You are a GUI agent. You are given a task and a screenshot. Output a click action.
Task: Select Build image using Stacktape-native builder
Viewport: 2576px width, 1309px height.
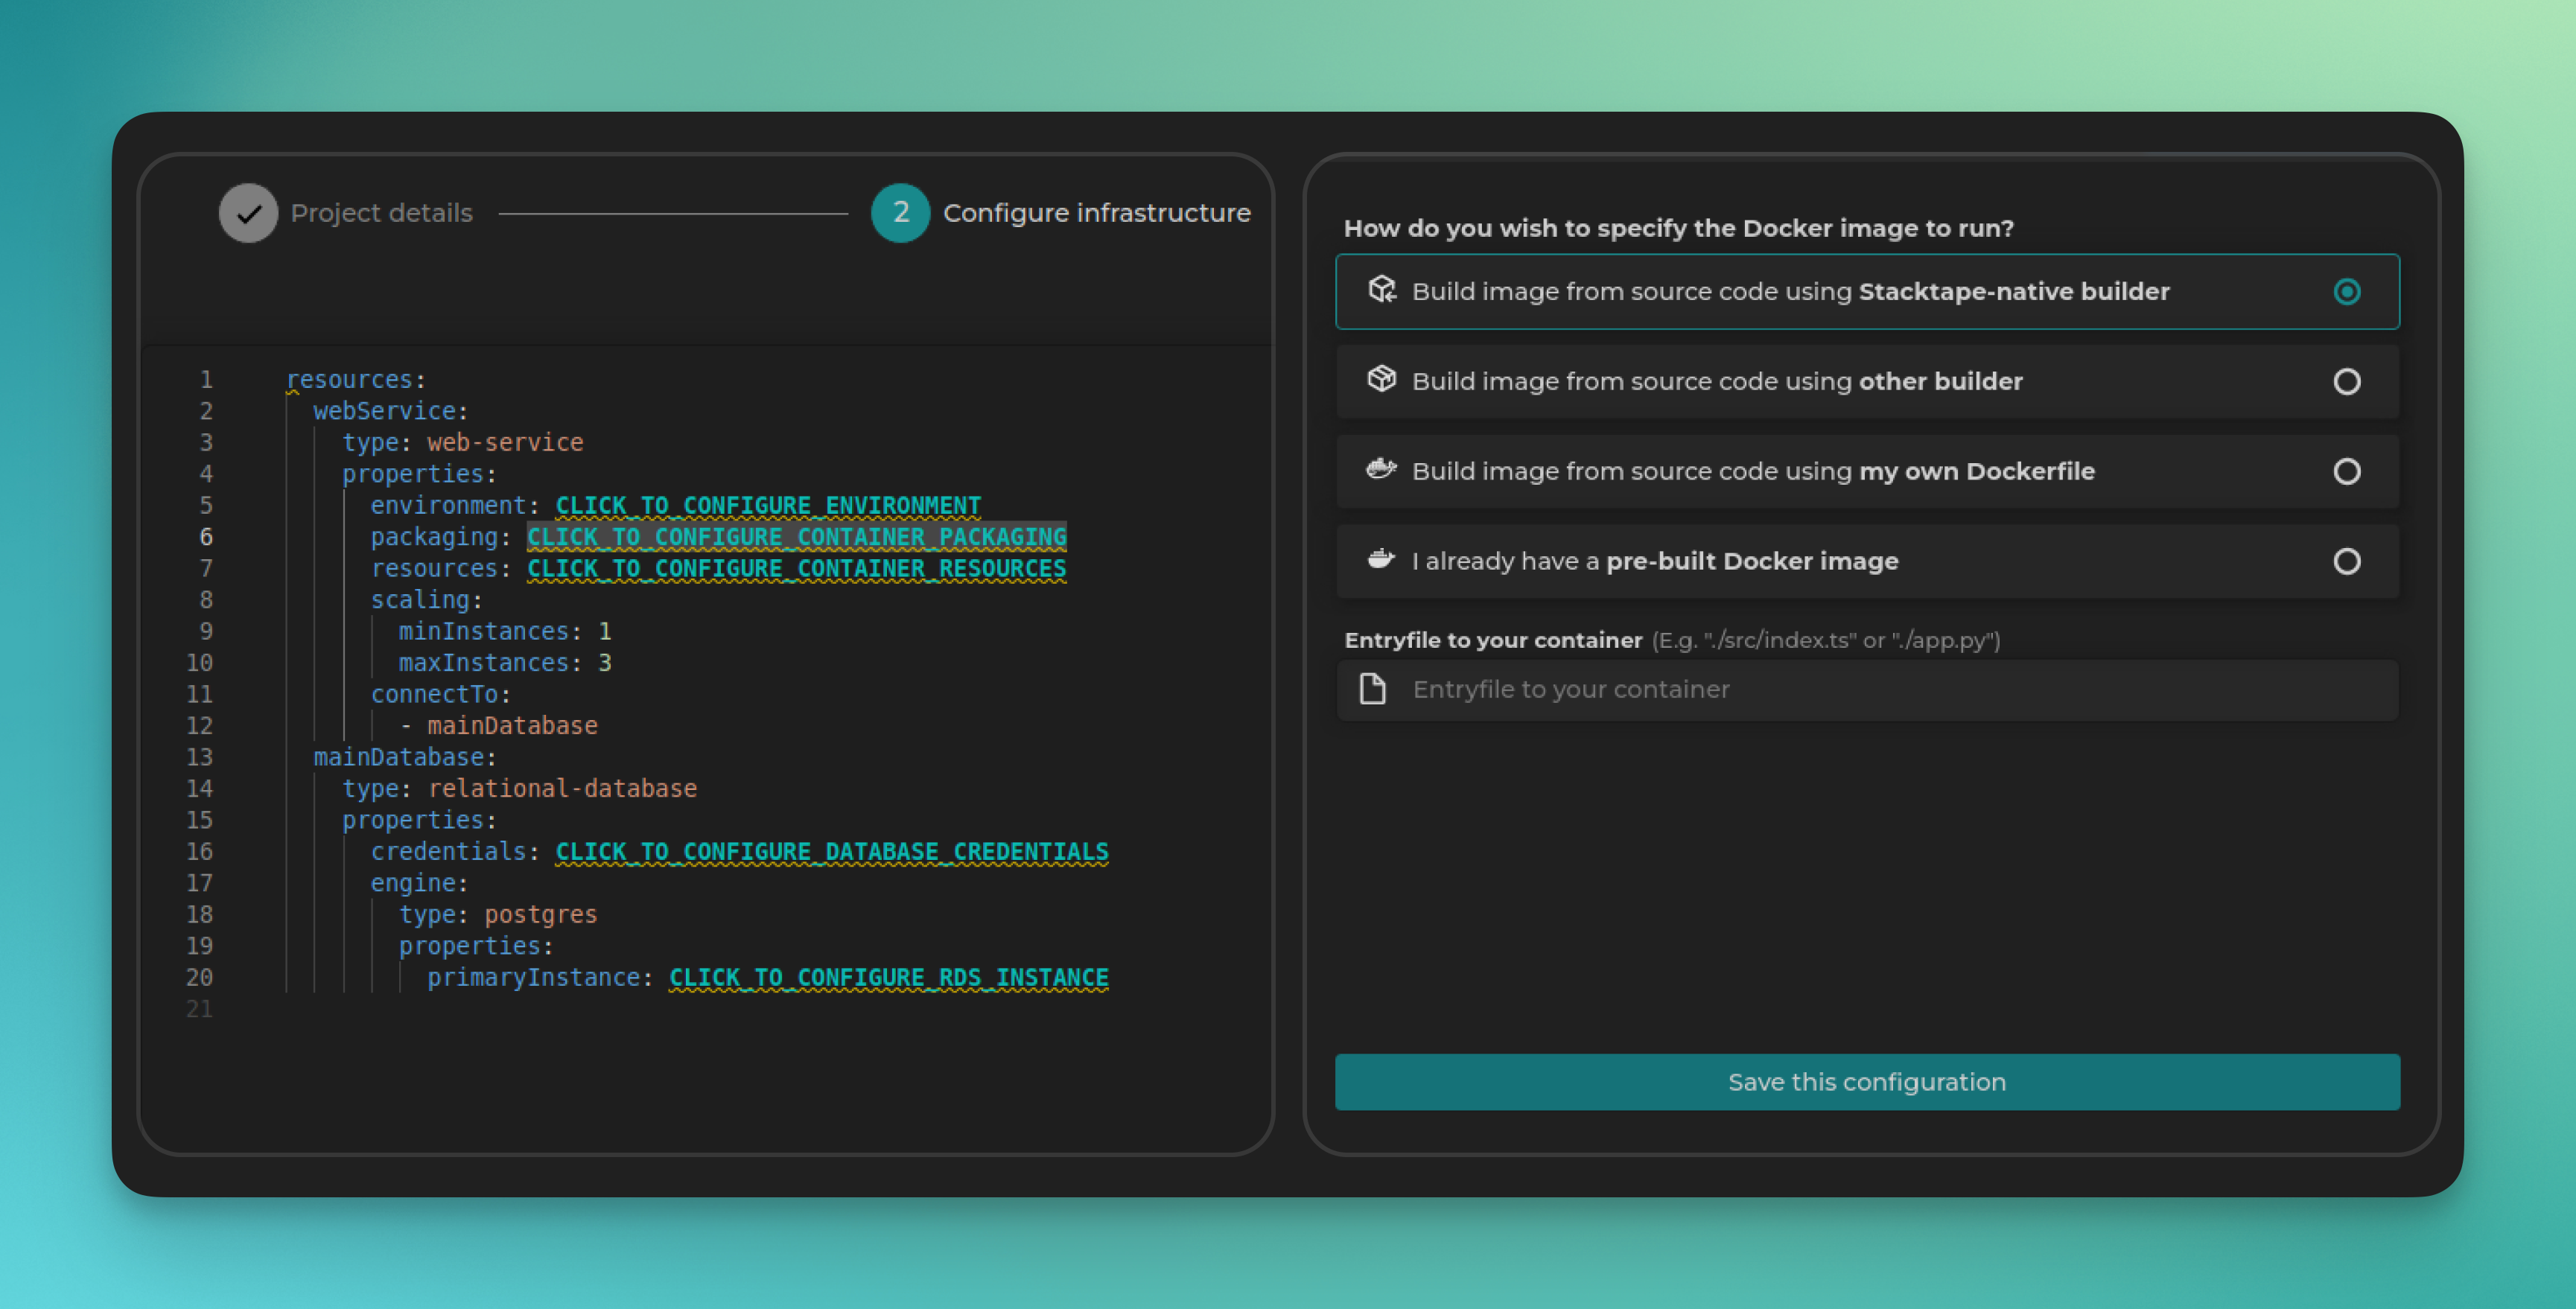click(1869, 290)
